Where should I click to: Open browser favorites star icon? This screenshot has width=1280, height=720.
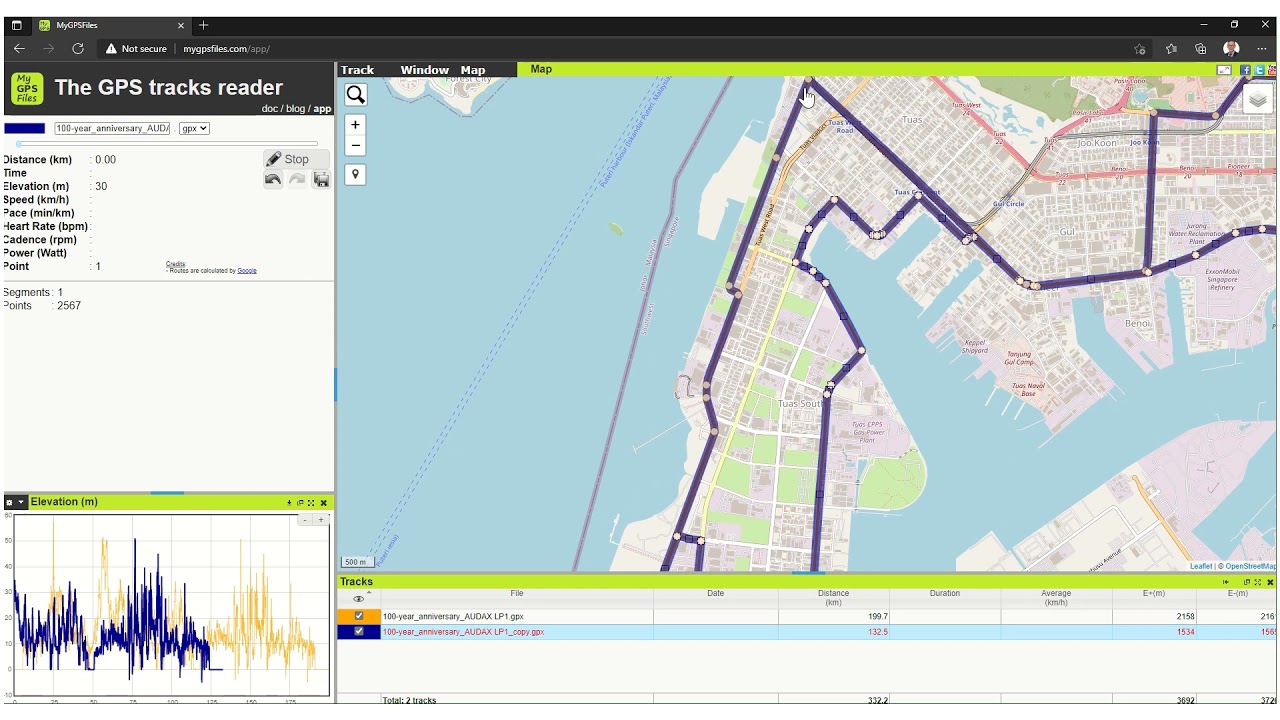pyautogui.click(x=1171, y=49)
